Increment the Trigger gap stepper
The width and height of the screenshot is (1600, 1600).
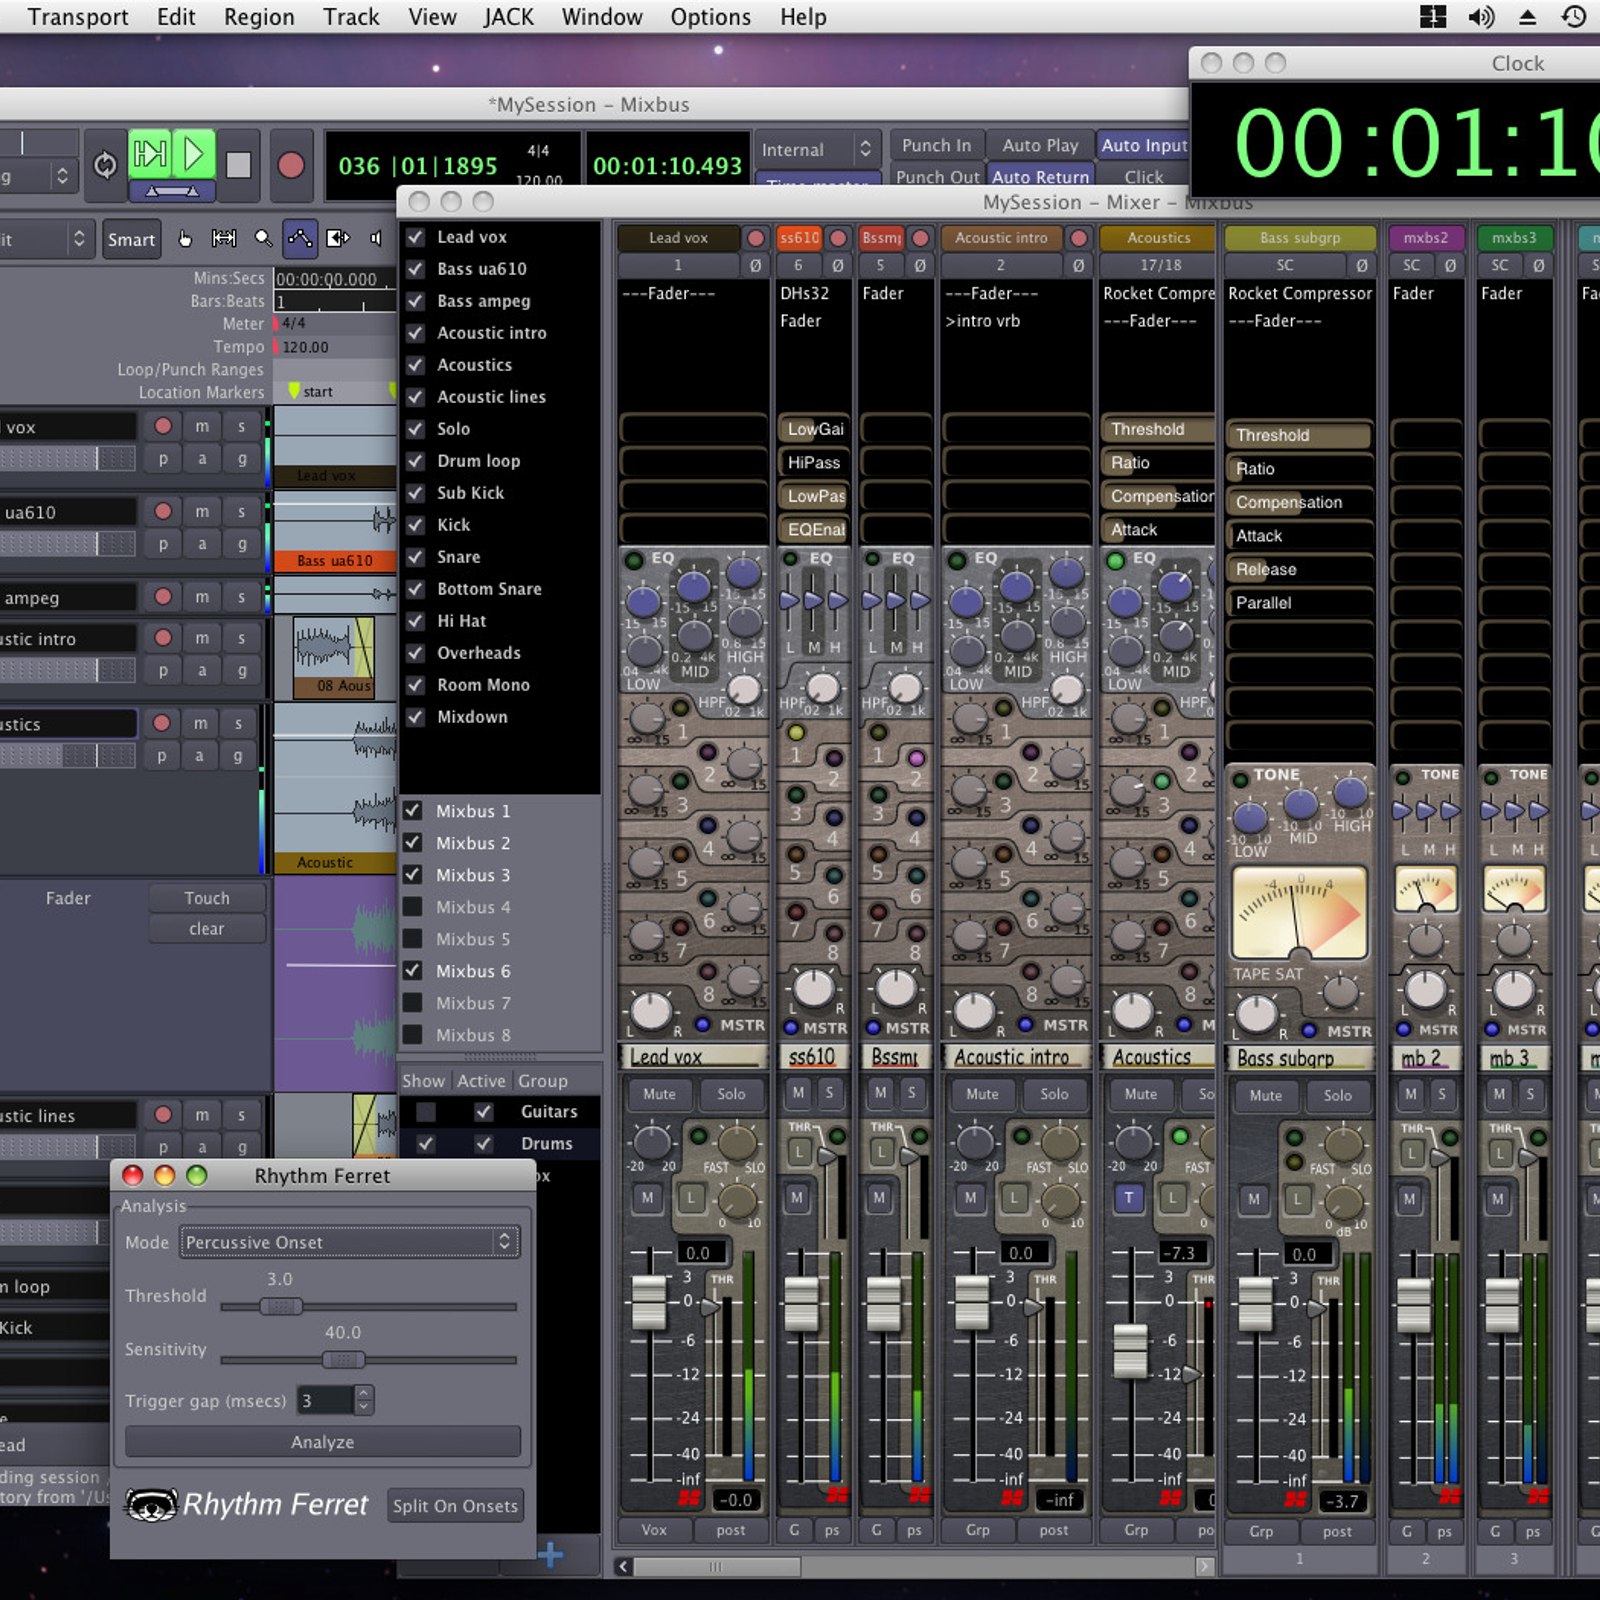click(x=364, y=1392)
